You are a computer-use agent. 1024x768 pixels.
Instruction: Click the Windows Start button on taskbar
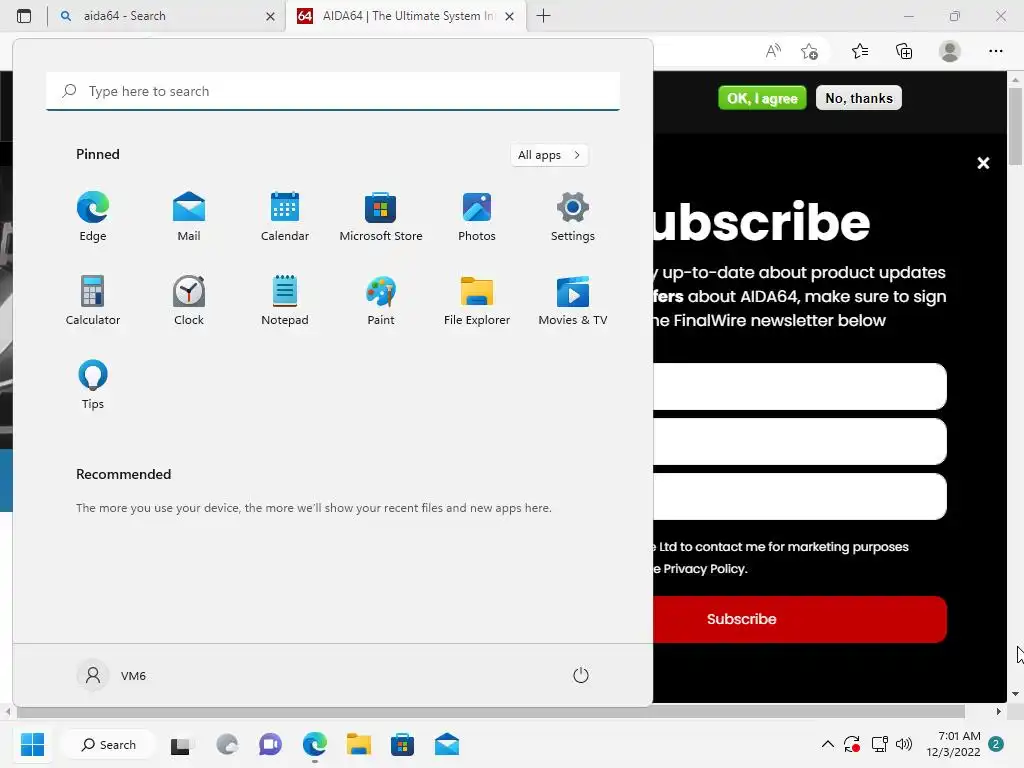[x=32, y=744]
